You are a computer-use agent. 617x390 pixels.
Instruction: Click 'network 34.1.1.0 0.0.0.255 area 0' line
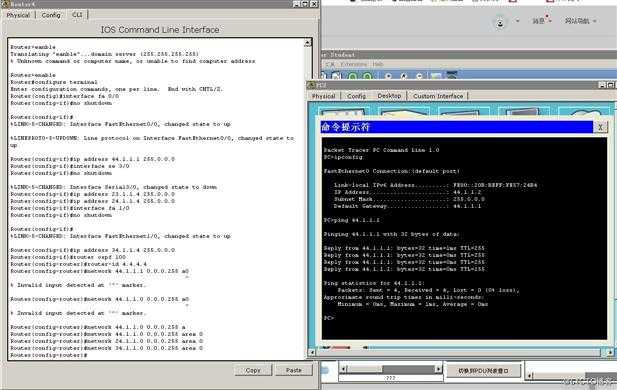coord(107,348)
